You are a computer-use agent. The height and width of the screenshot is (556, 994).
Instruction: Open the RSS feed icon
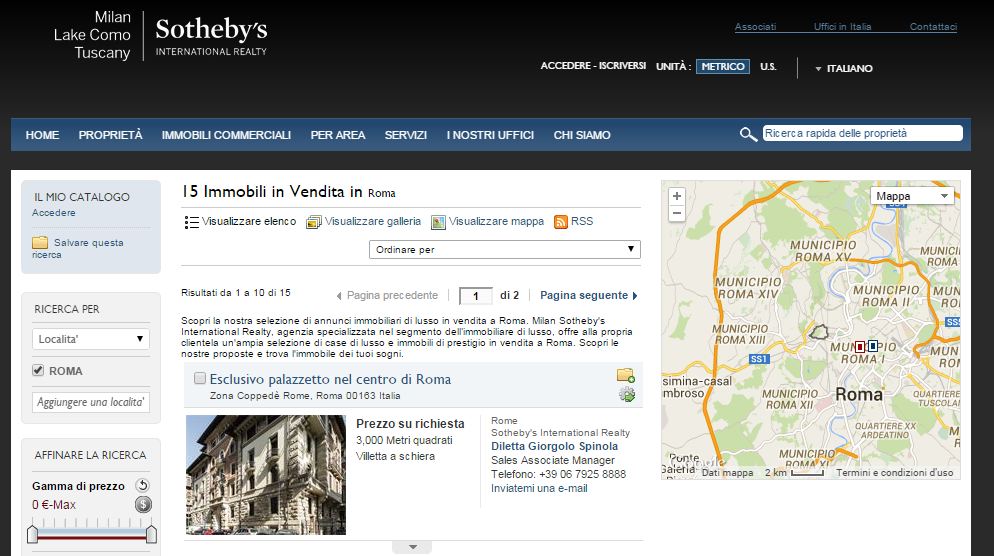pos(561,222)
